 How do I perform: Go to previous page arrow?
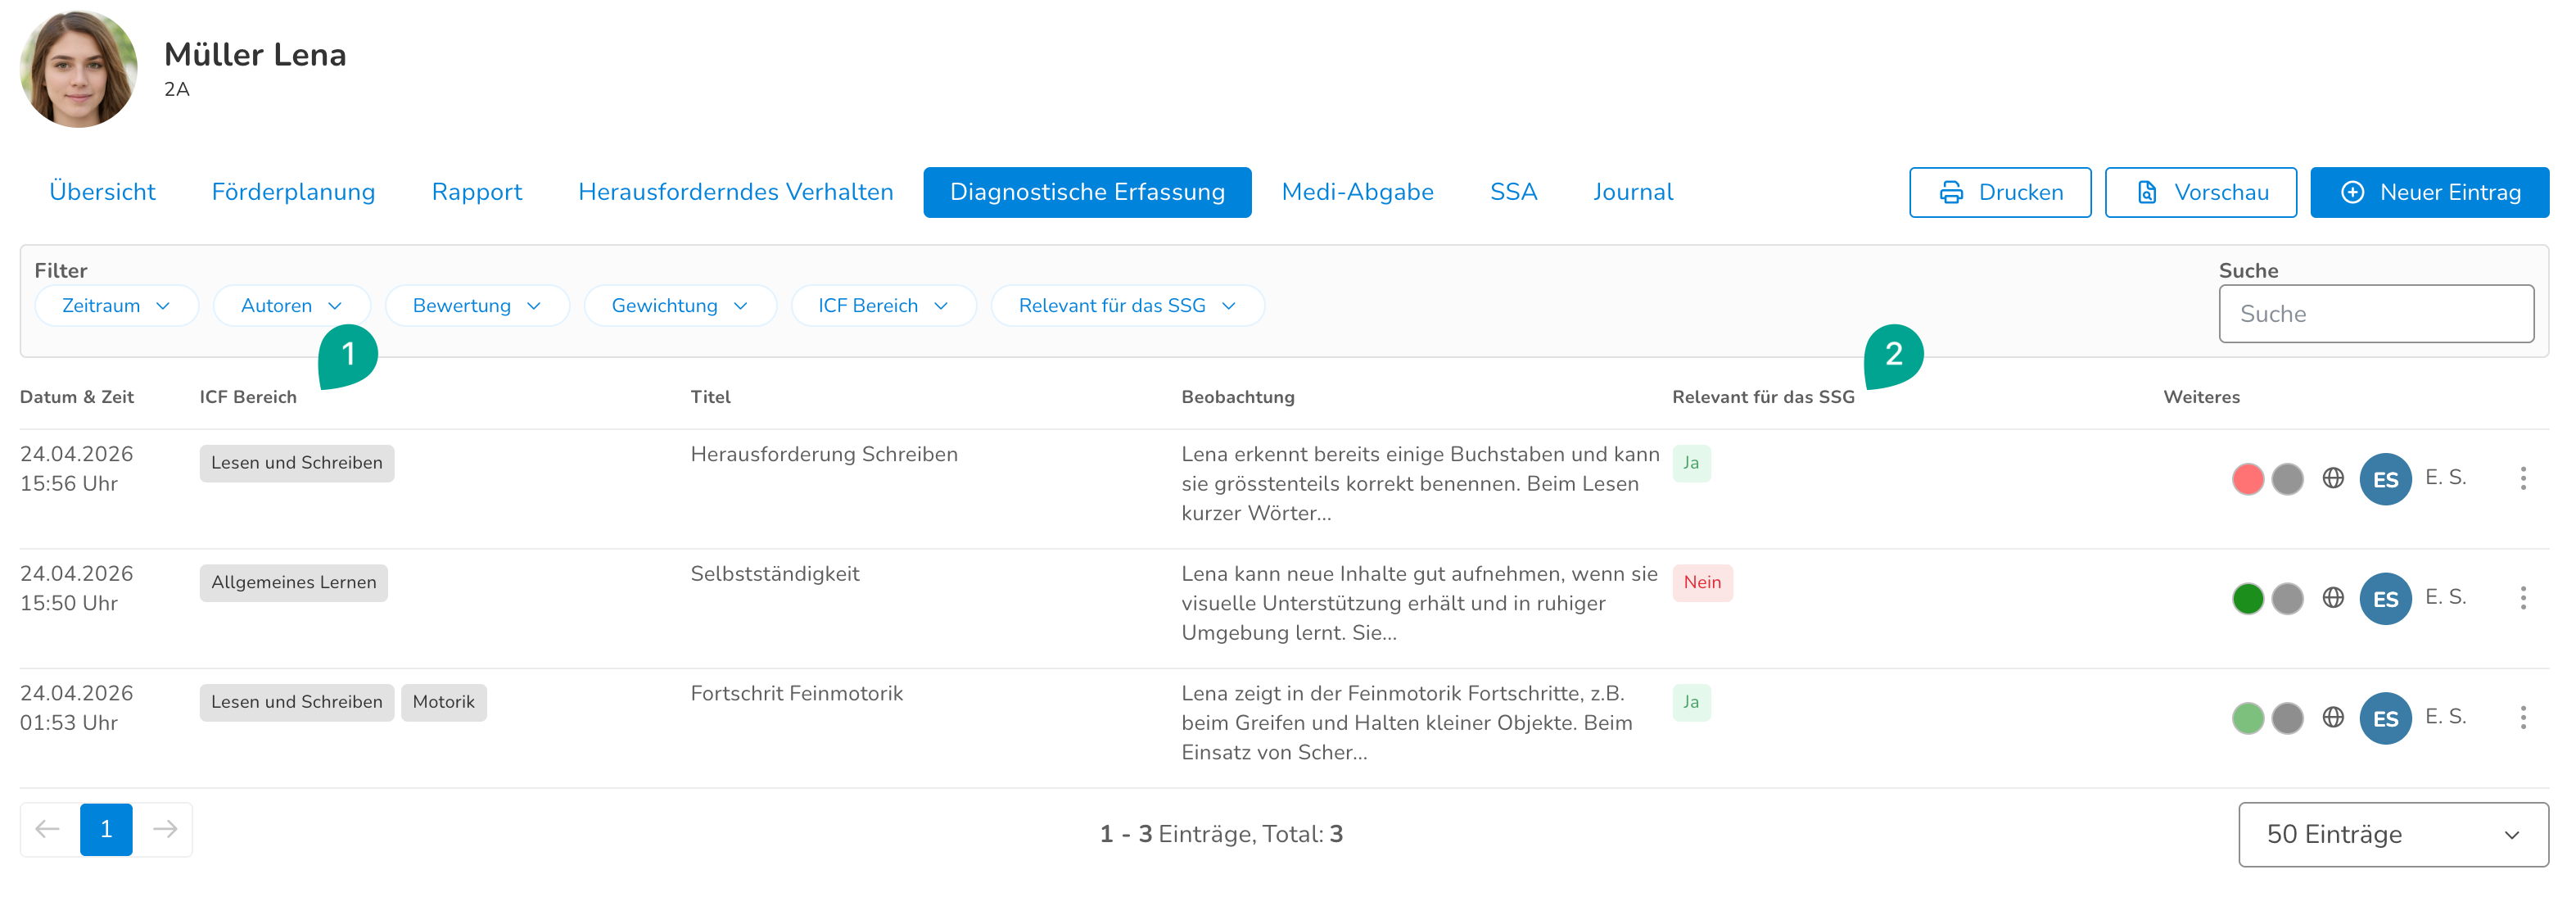click(x=48, y=829)
